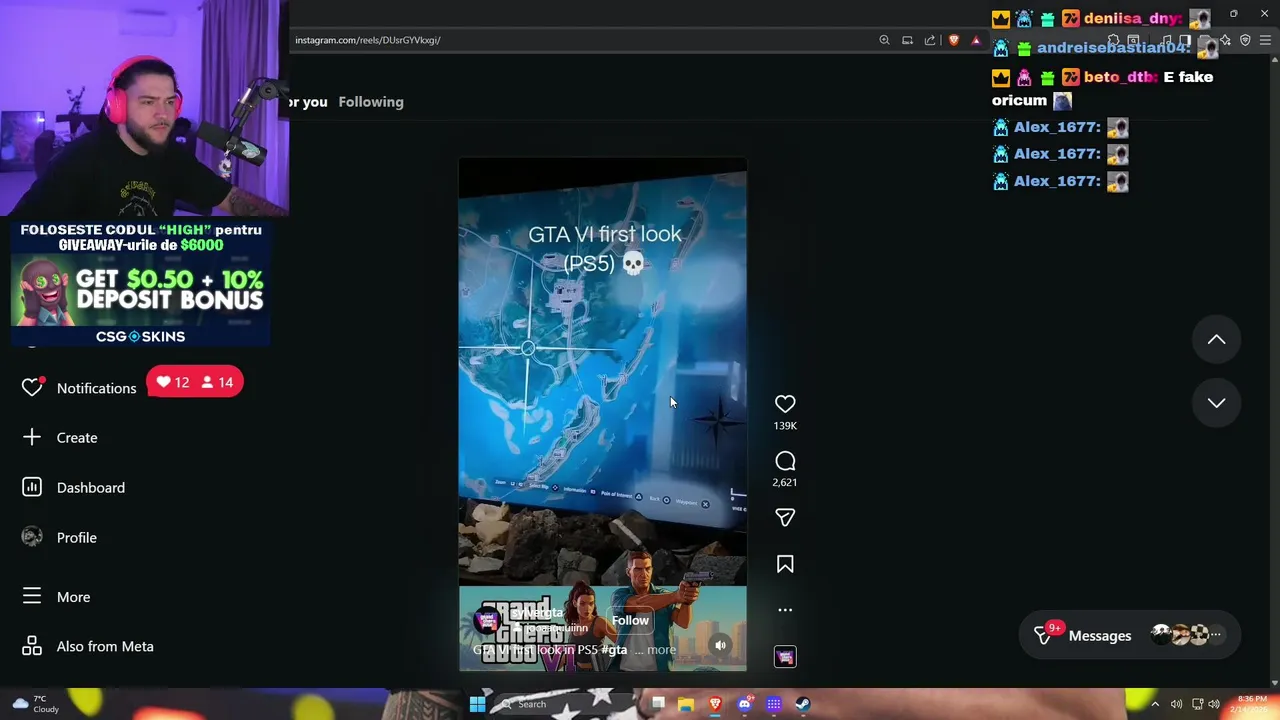Open Steam from taskbar
The height and width of the screenshot is (720, 1280).
coord(803,704)
